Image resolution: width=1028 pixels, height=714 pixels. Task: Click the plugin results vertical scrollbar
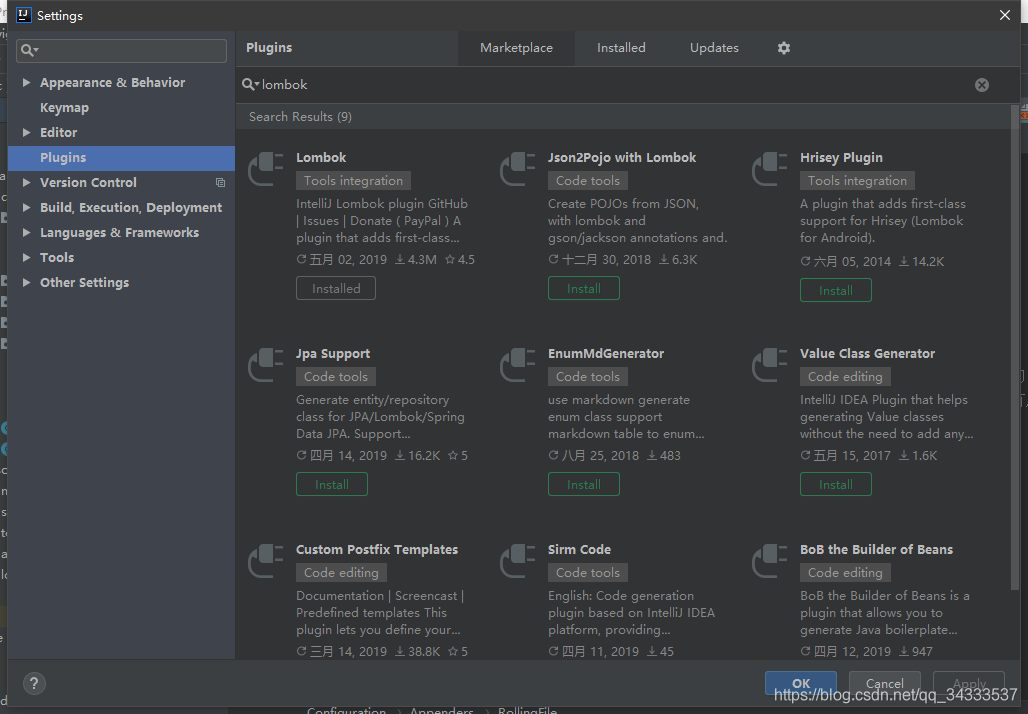pyautogui.click(x=1015, y=347)
